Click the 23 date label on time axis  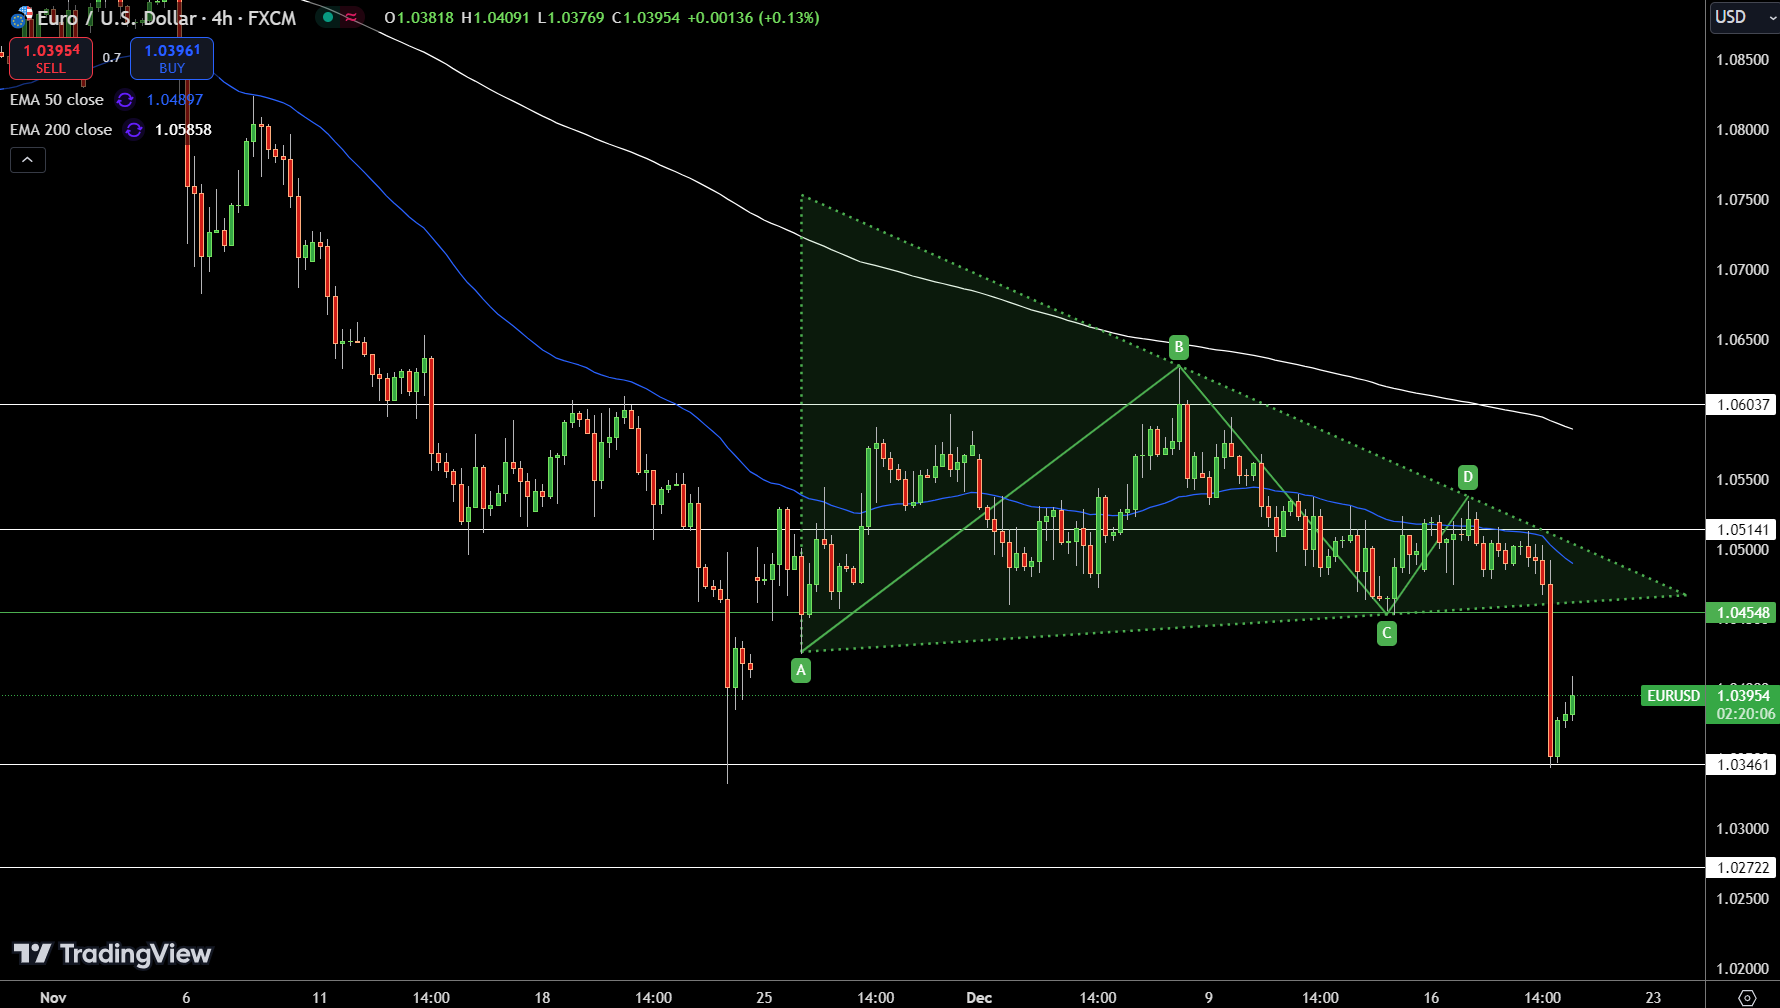pyautogui.click(x=1653, y=997)
